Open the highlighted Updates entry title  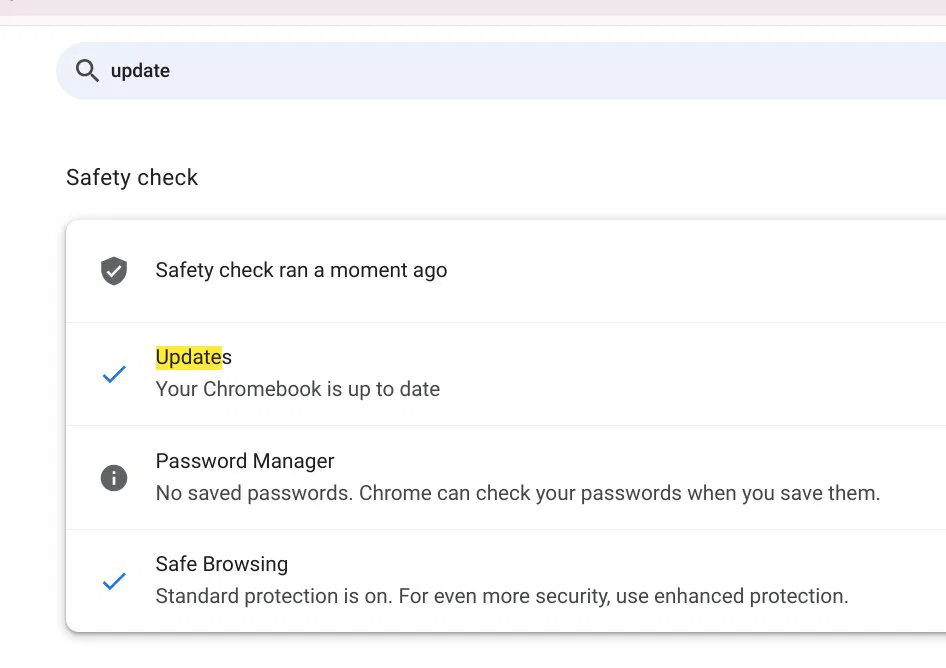[x=193, y=357]
